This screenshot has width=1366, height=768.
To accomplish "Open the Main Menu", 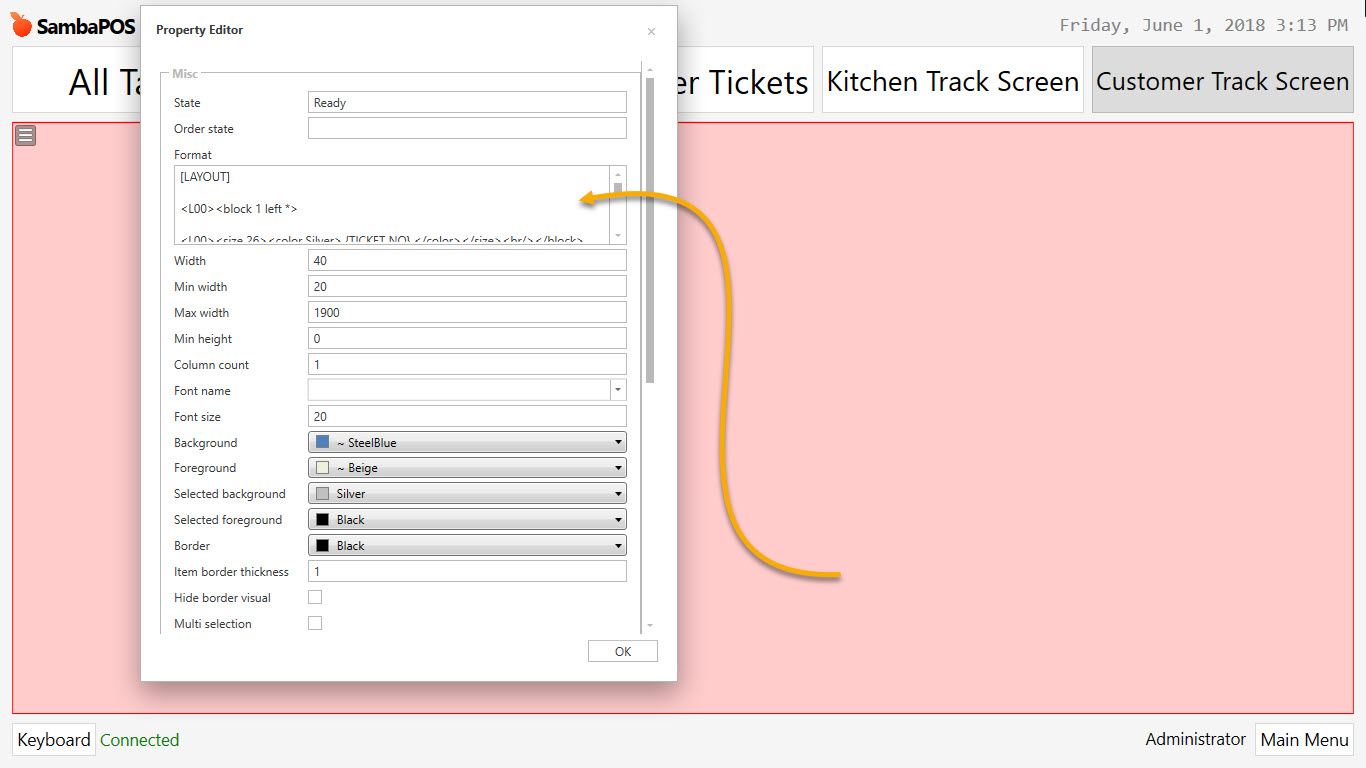I will pos(1304,739).
